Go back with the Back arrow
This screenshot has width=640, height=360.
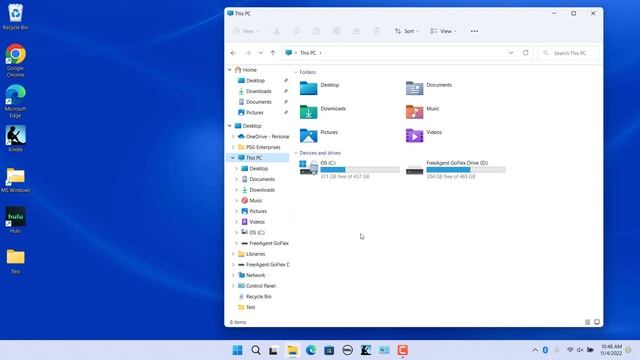(233, 53)
